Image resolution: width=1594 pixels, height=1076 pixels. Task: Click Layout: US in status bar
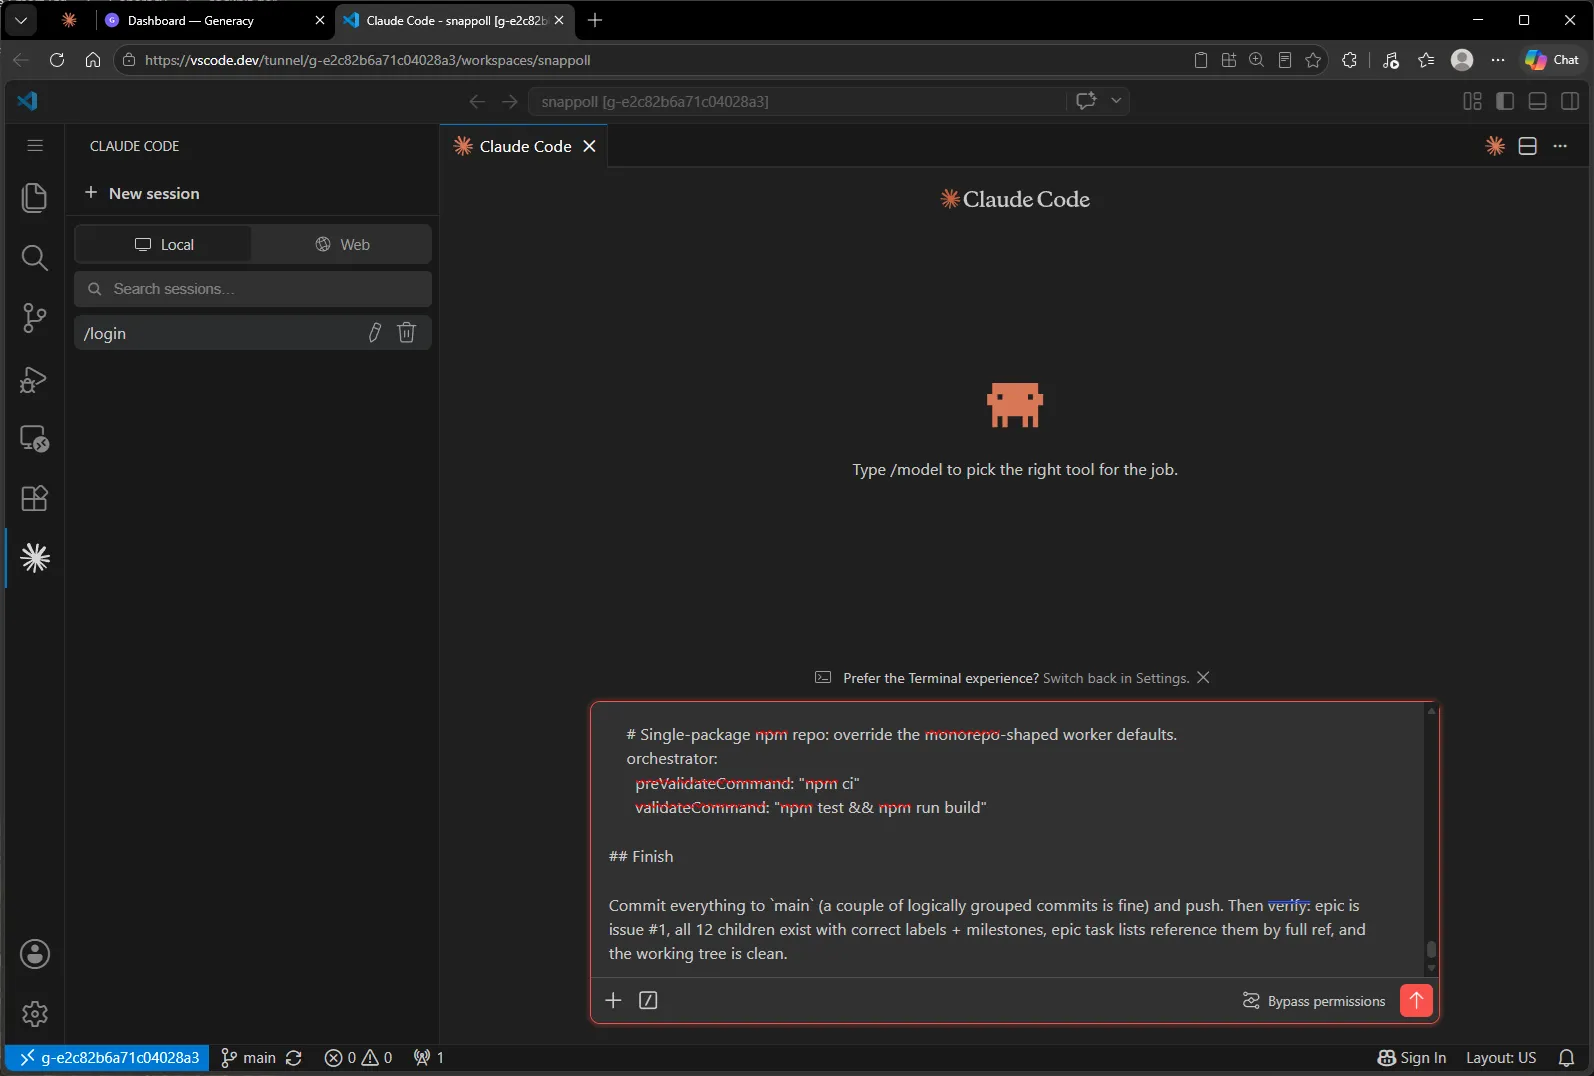coord(1501,1058)
